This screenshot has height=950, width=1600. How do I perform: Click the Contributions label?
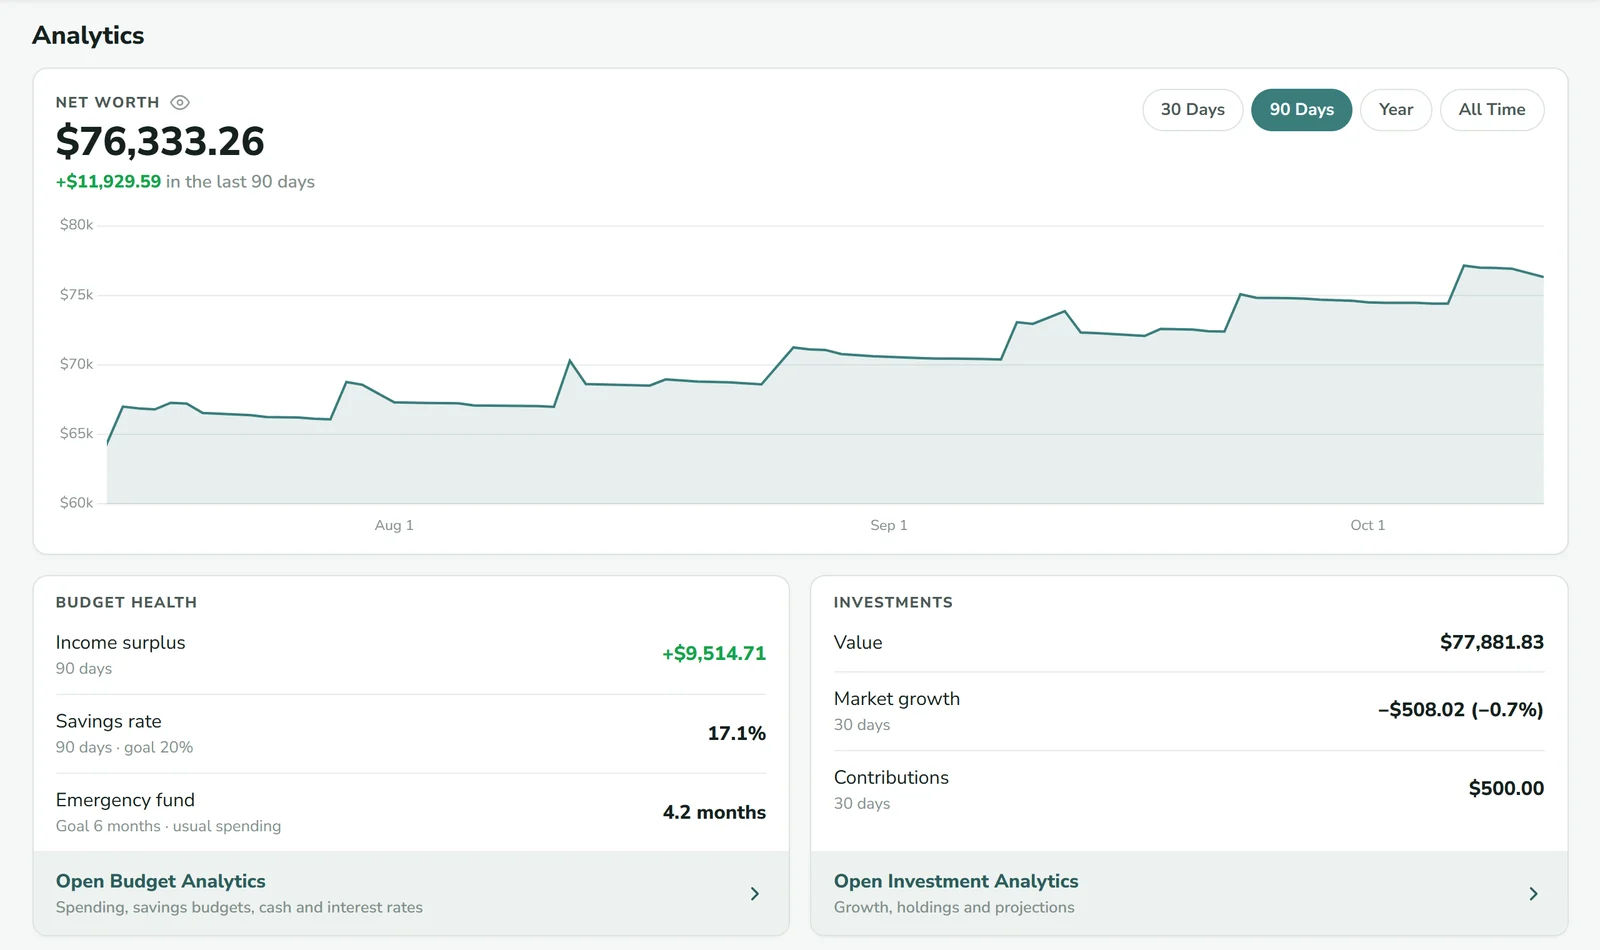[891, 778]
